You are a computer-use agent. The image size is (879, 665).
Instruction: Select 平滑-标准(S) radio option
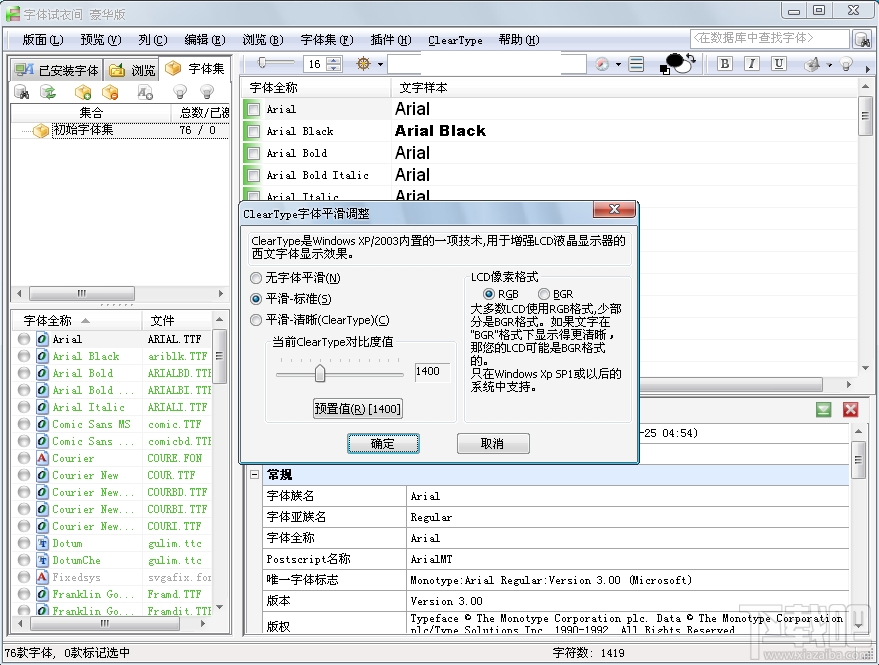(256, 299)
